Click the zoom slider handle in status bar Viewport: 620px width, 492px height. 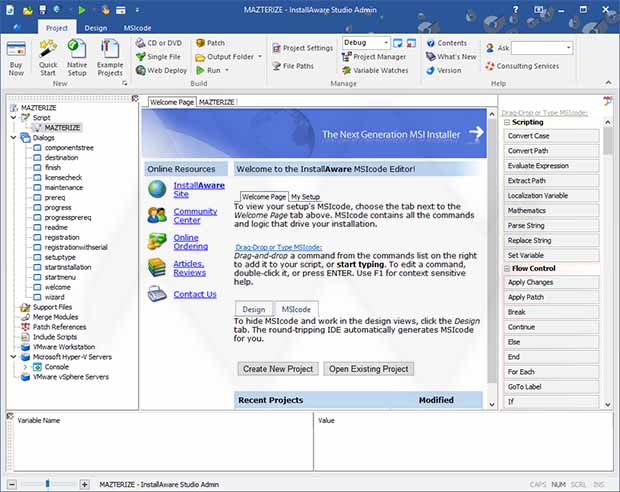click(x=47, y=484)
